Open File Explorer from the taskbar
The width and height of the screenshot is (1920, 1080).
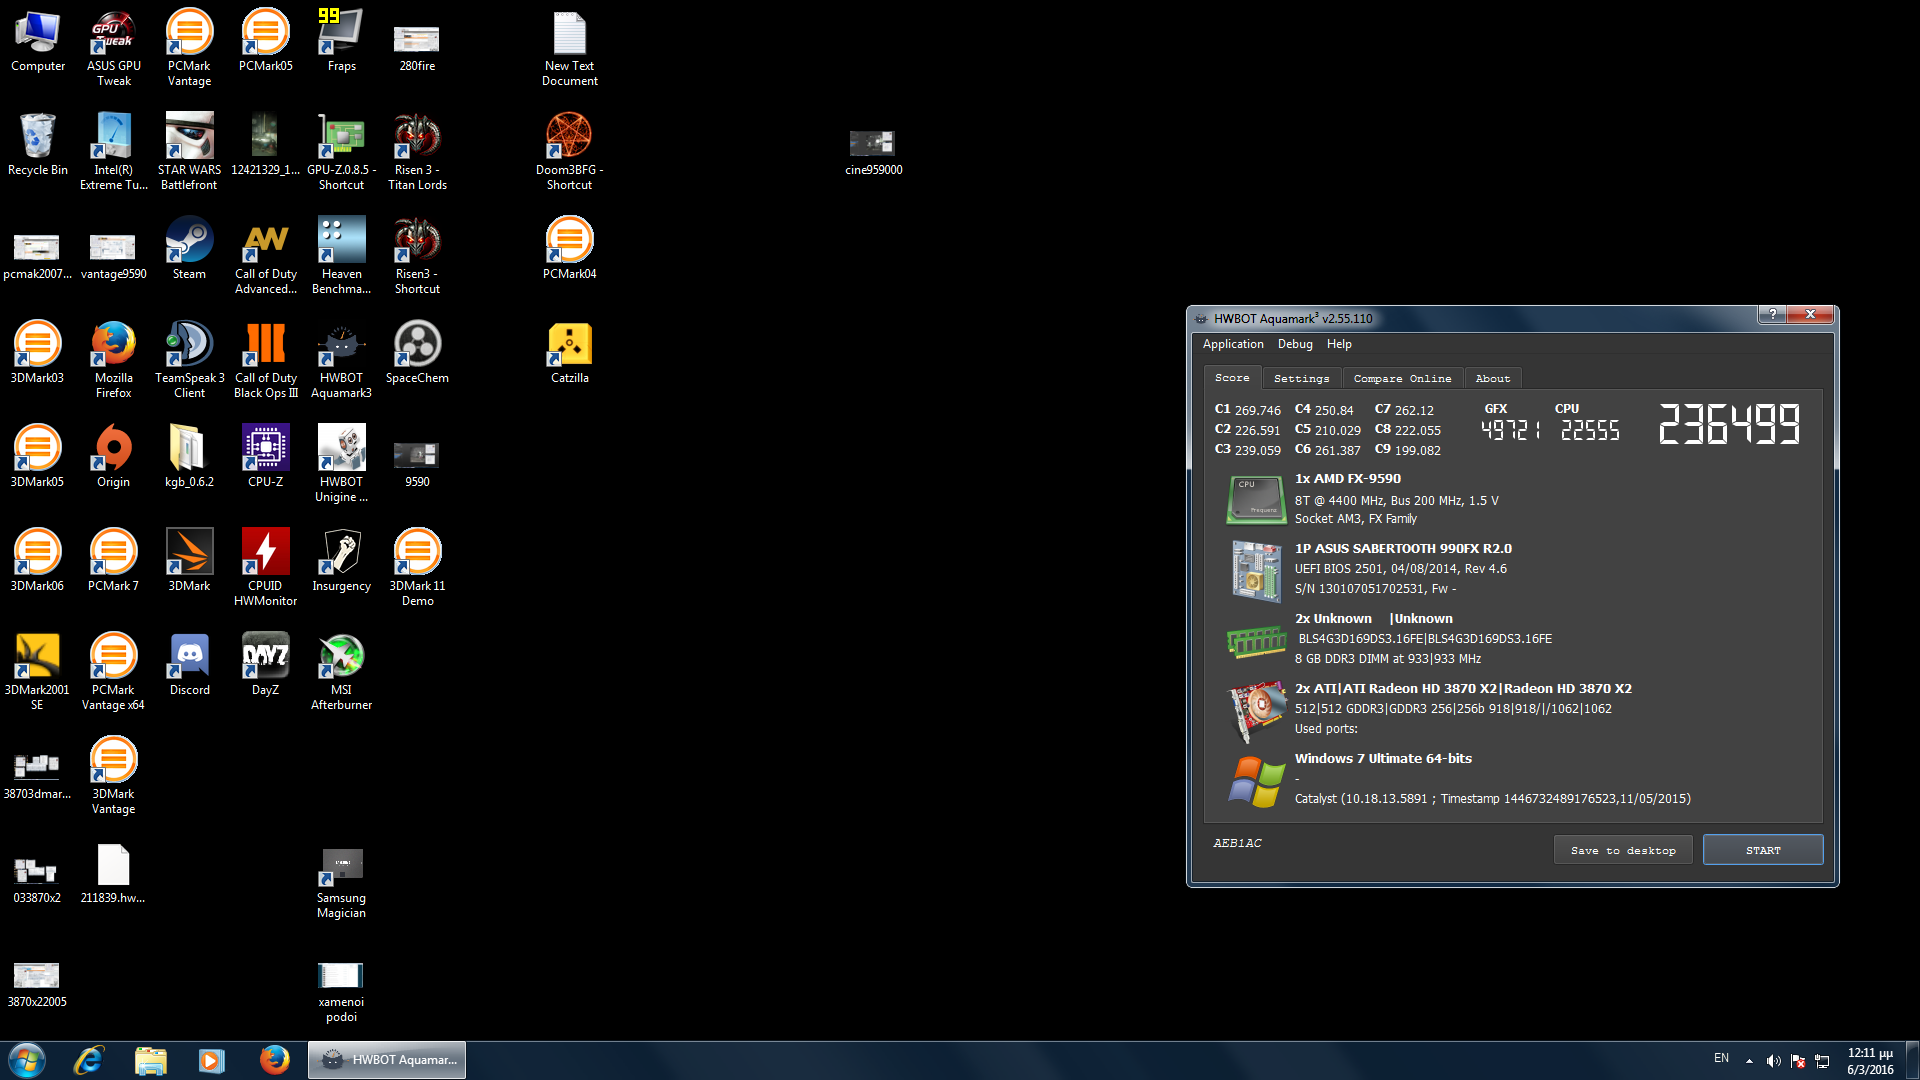point(150,1060)
